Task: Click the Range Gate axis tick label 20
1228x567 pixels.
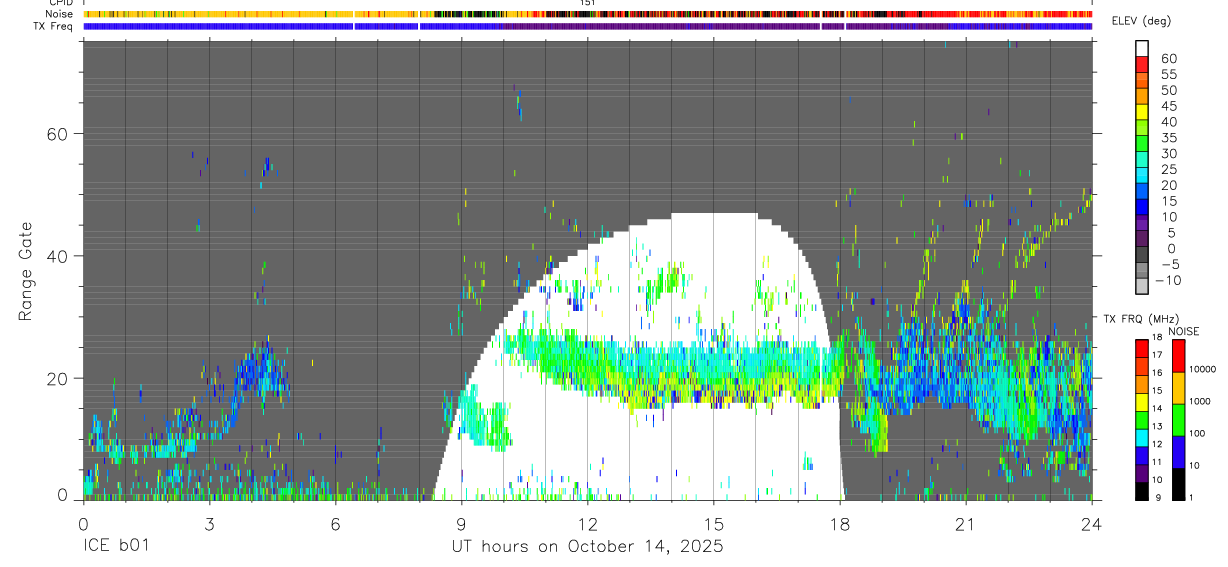Action: [x=57, y=378]
